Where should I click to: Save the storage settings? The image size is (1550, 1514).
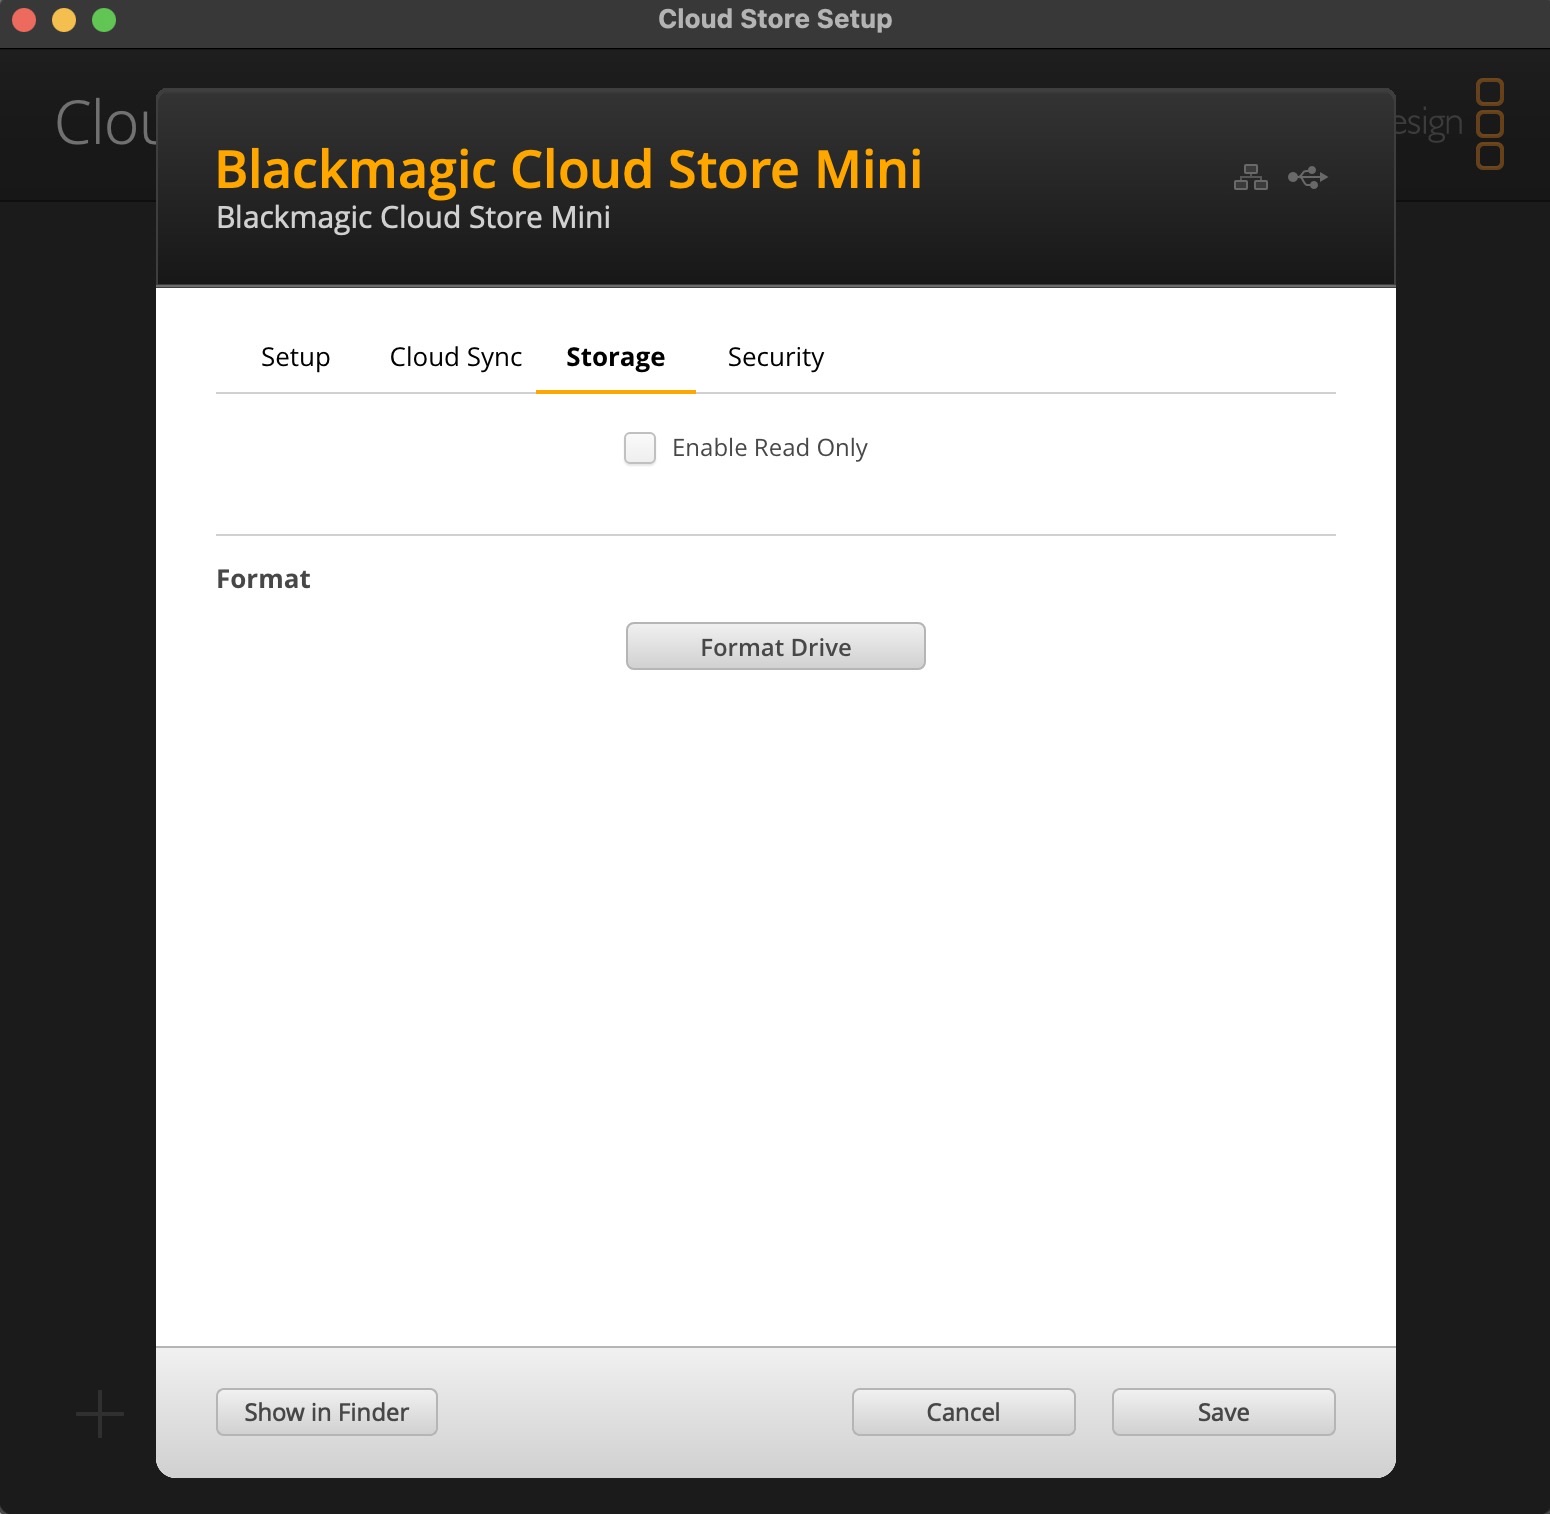(x=1223, y=1412)
